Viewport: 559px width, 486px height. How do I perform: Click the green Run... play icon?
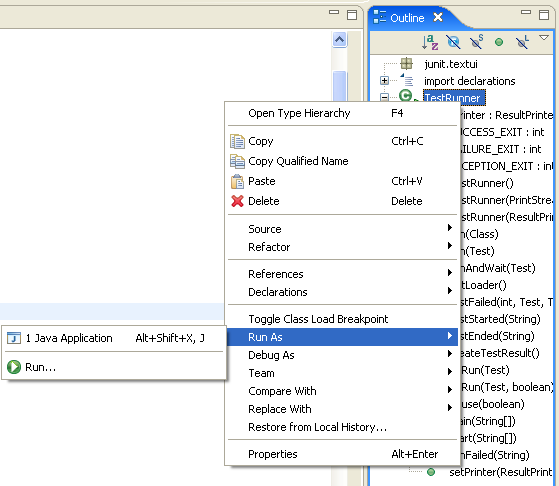14,367
